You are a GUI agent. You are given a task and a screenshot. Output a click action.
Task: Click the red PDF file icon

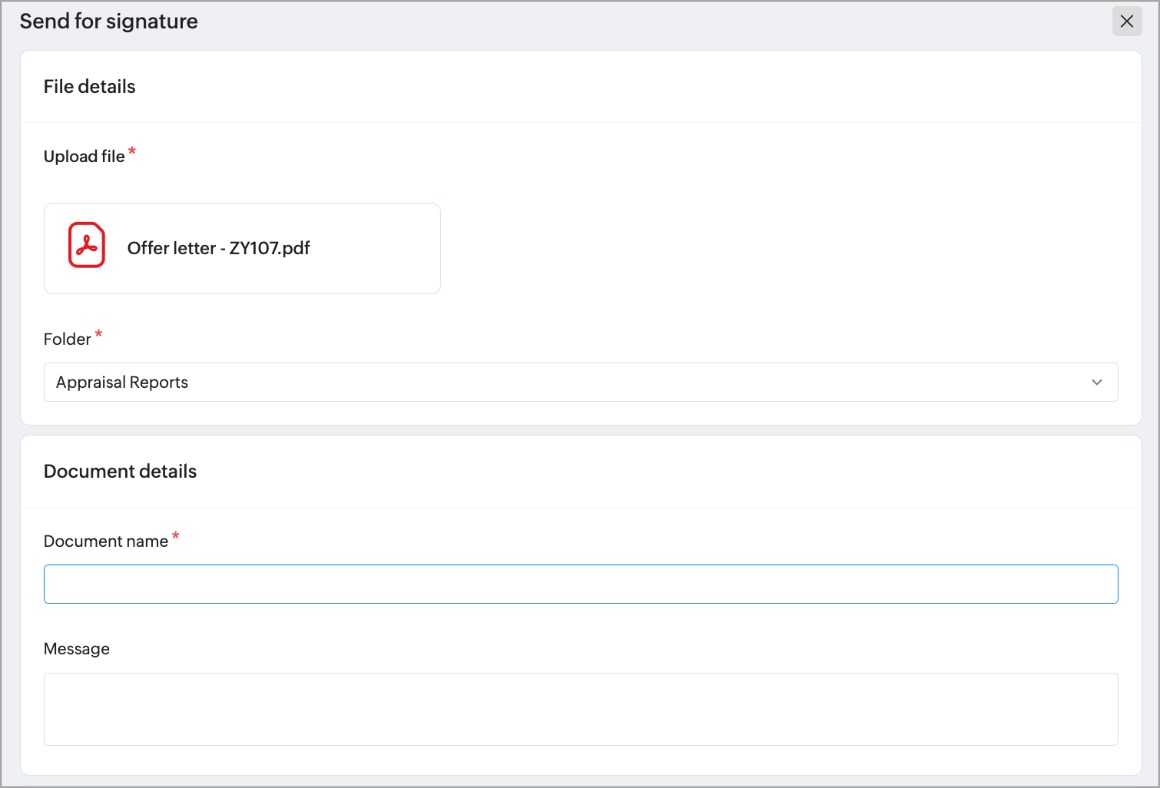pyautogui.click(x=87, y=246)
